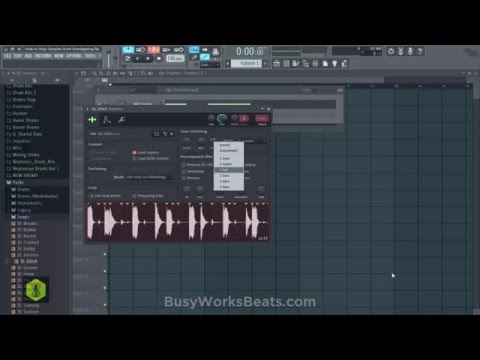Screen dimensions: 480x360
Task: Choose 4 bars from time menu
Action: [x=228, y=187]
